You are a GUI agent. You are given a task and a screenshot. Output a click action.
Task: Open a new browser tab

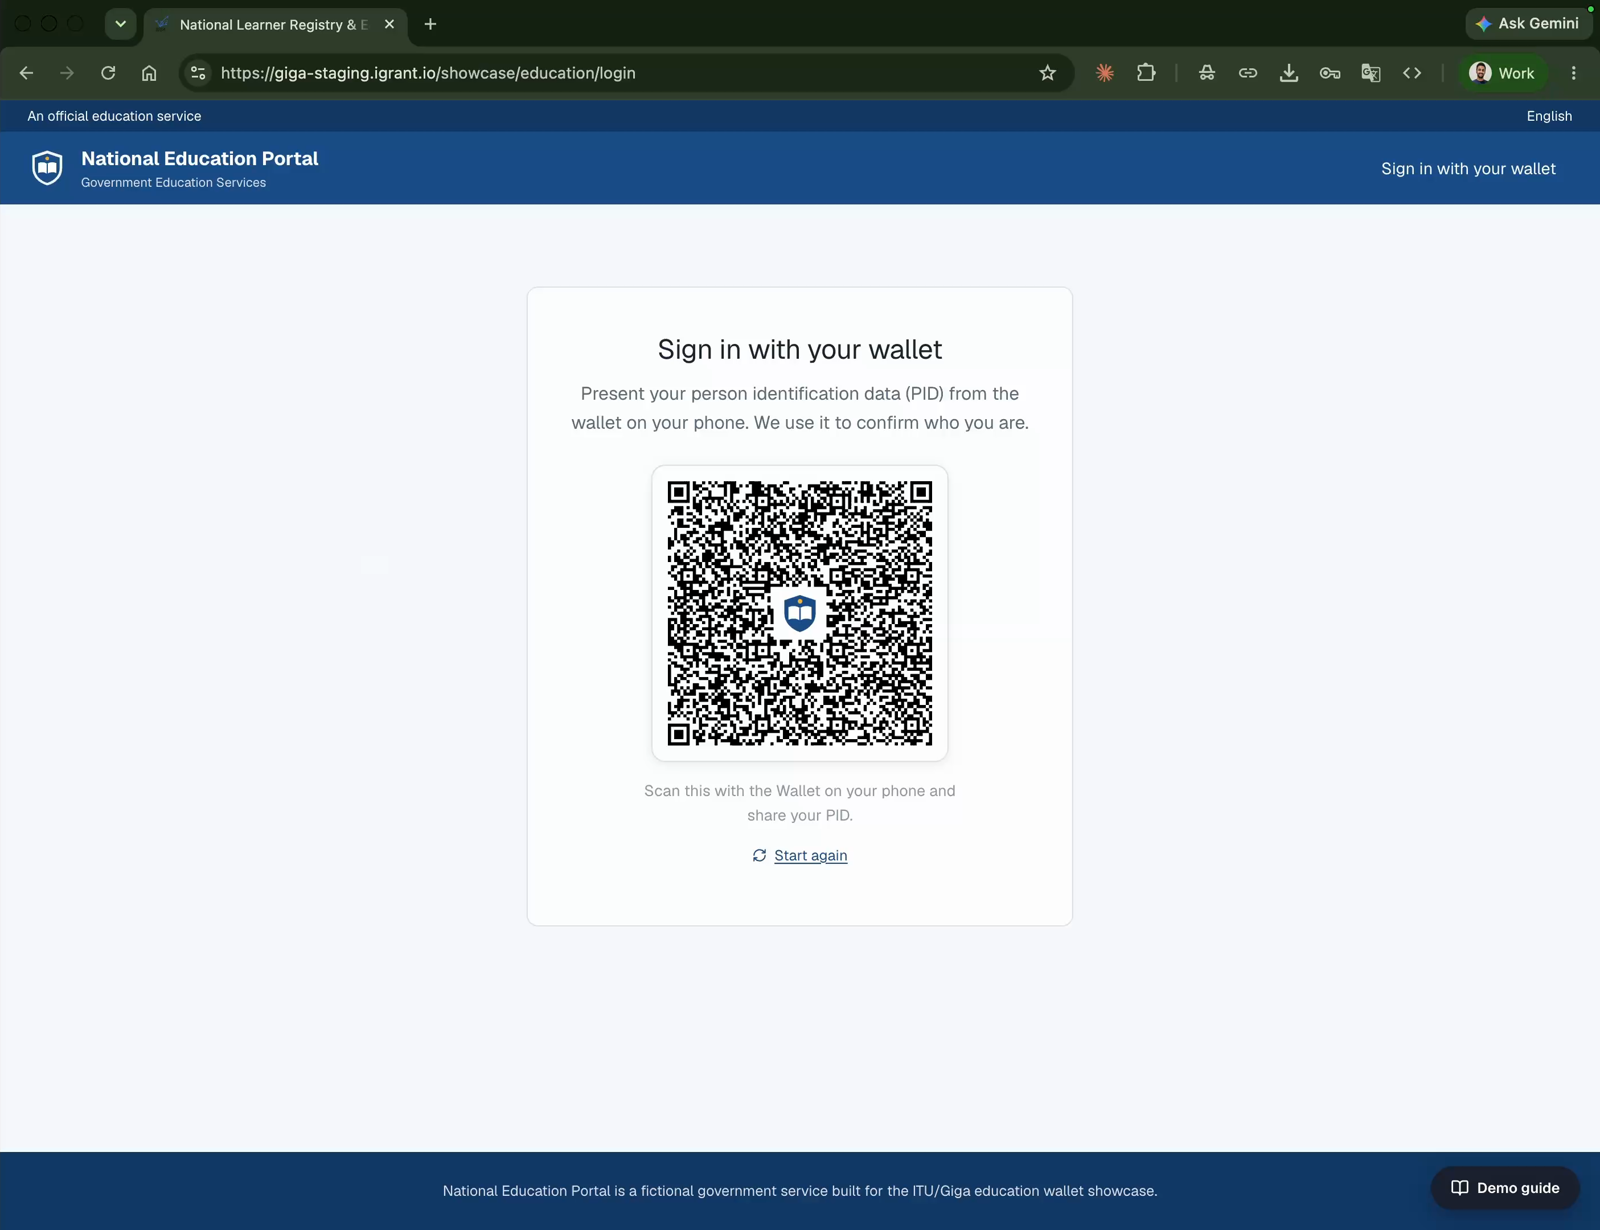(430, 24)
